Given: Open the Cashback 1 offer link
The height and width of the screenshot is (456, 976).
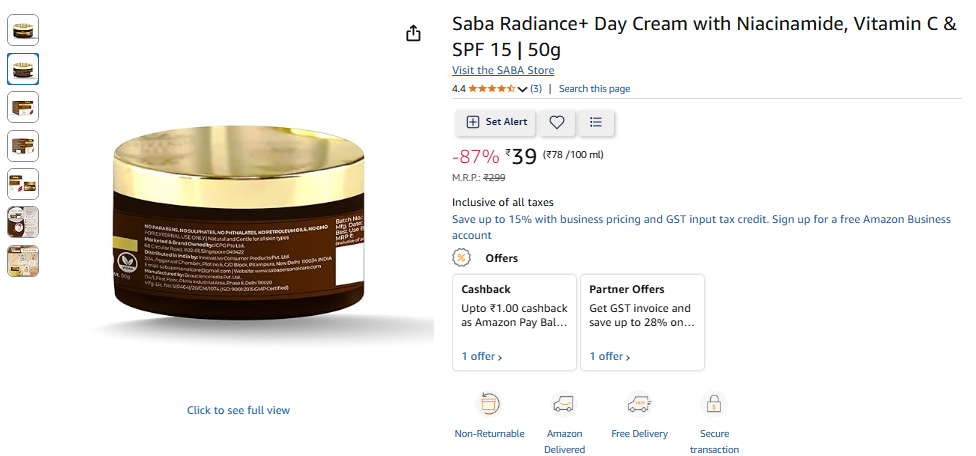Looking at the screenshot, I should click(482, 356).
